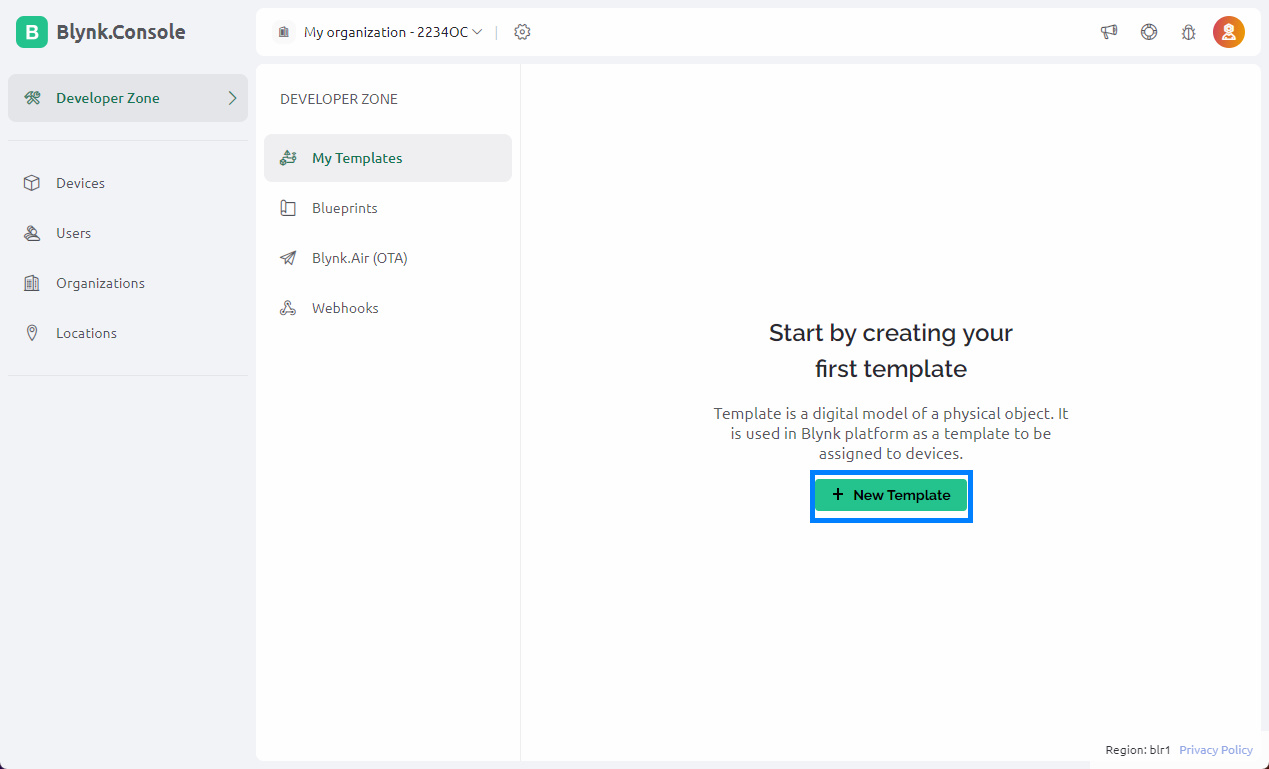
Task: Expand Developer Zone chevron arrow
Action: [232, 98]
